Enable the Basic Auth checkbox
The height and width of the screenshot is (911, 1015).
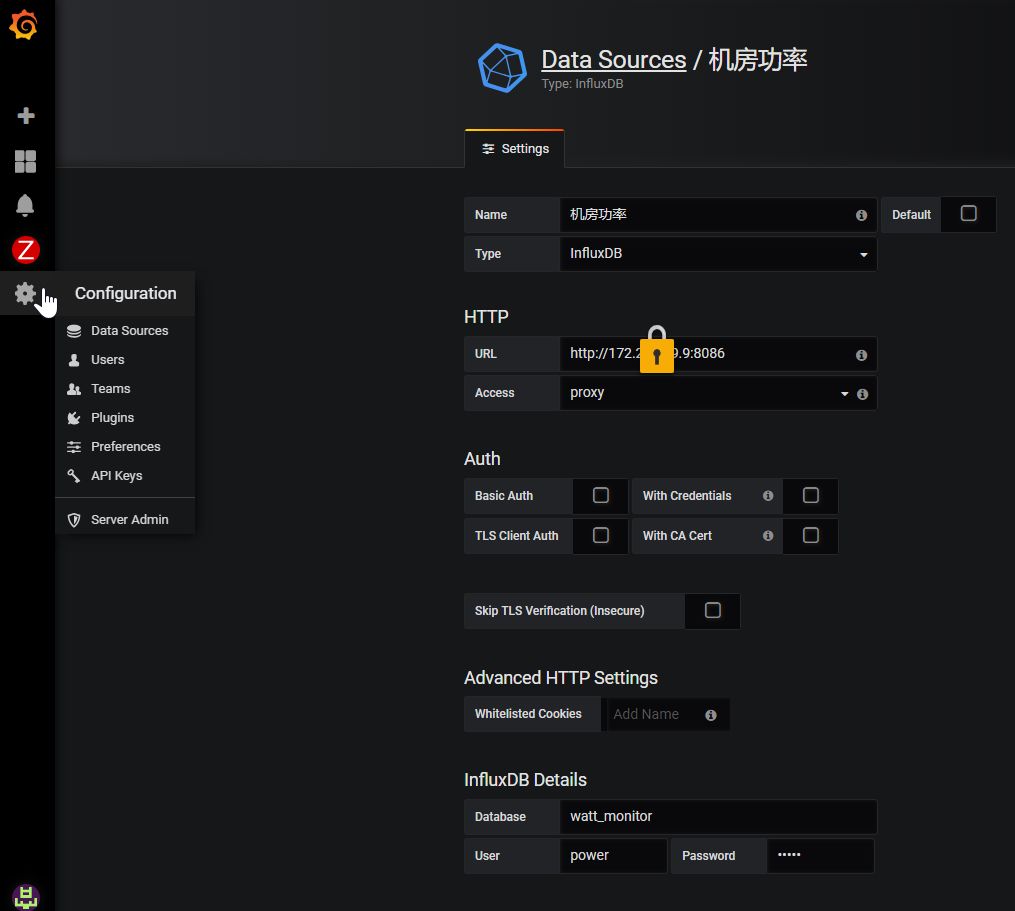pos(601,495)
